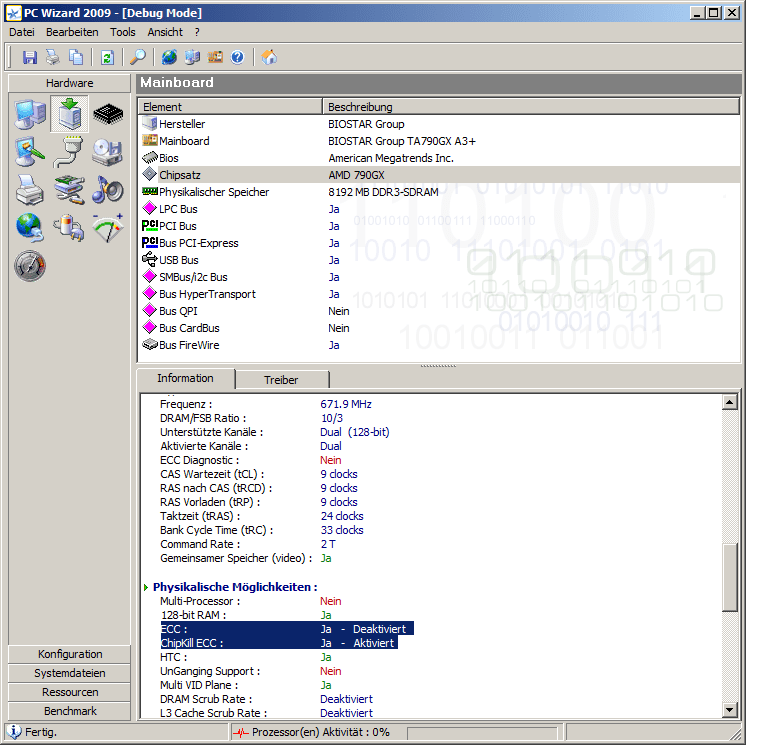Open the Drives disk icon
Screen dimensions: 768x745
coord(108,152)
